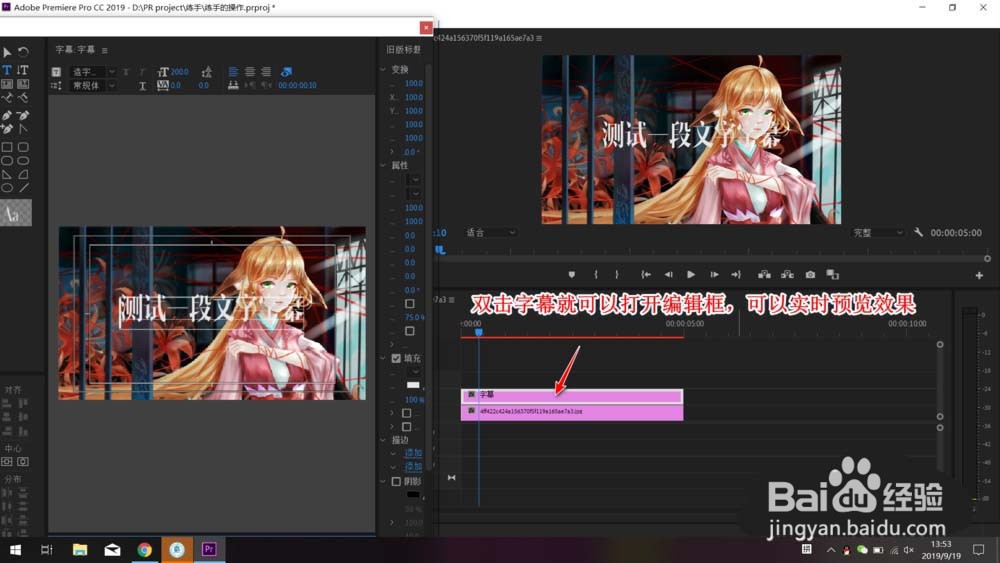The height and width of the screenshot is (563, 1000).
Task: Select the Rotation tool in title editor
Action: (x=23, y=52)
